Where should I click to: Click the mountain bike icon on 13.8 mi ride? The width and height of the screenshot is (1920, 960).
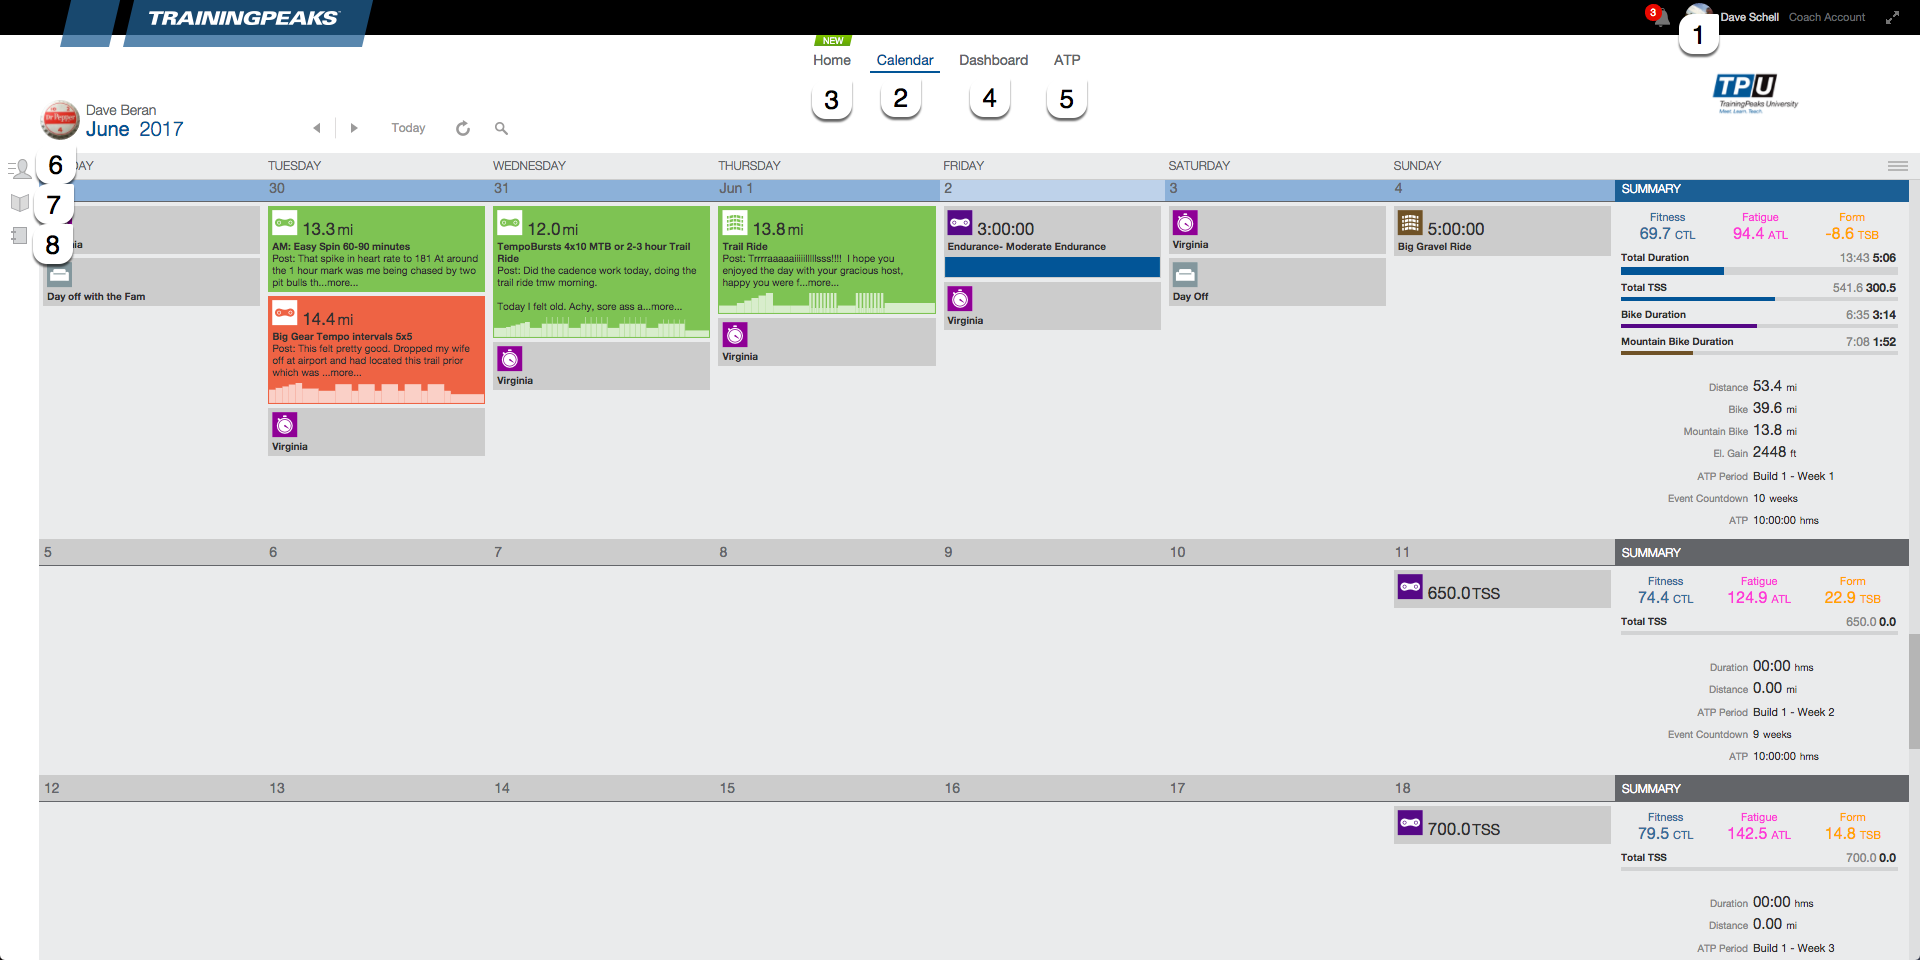tap(735, 222)
